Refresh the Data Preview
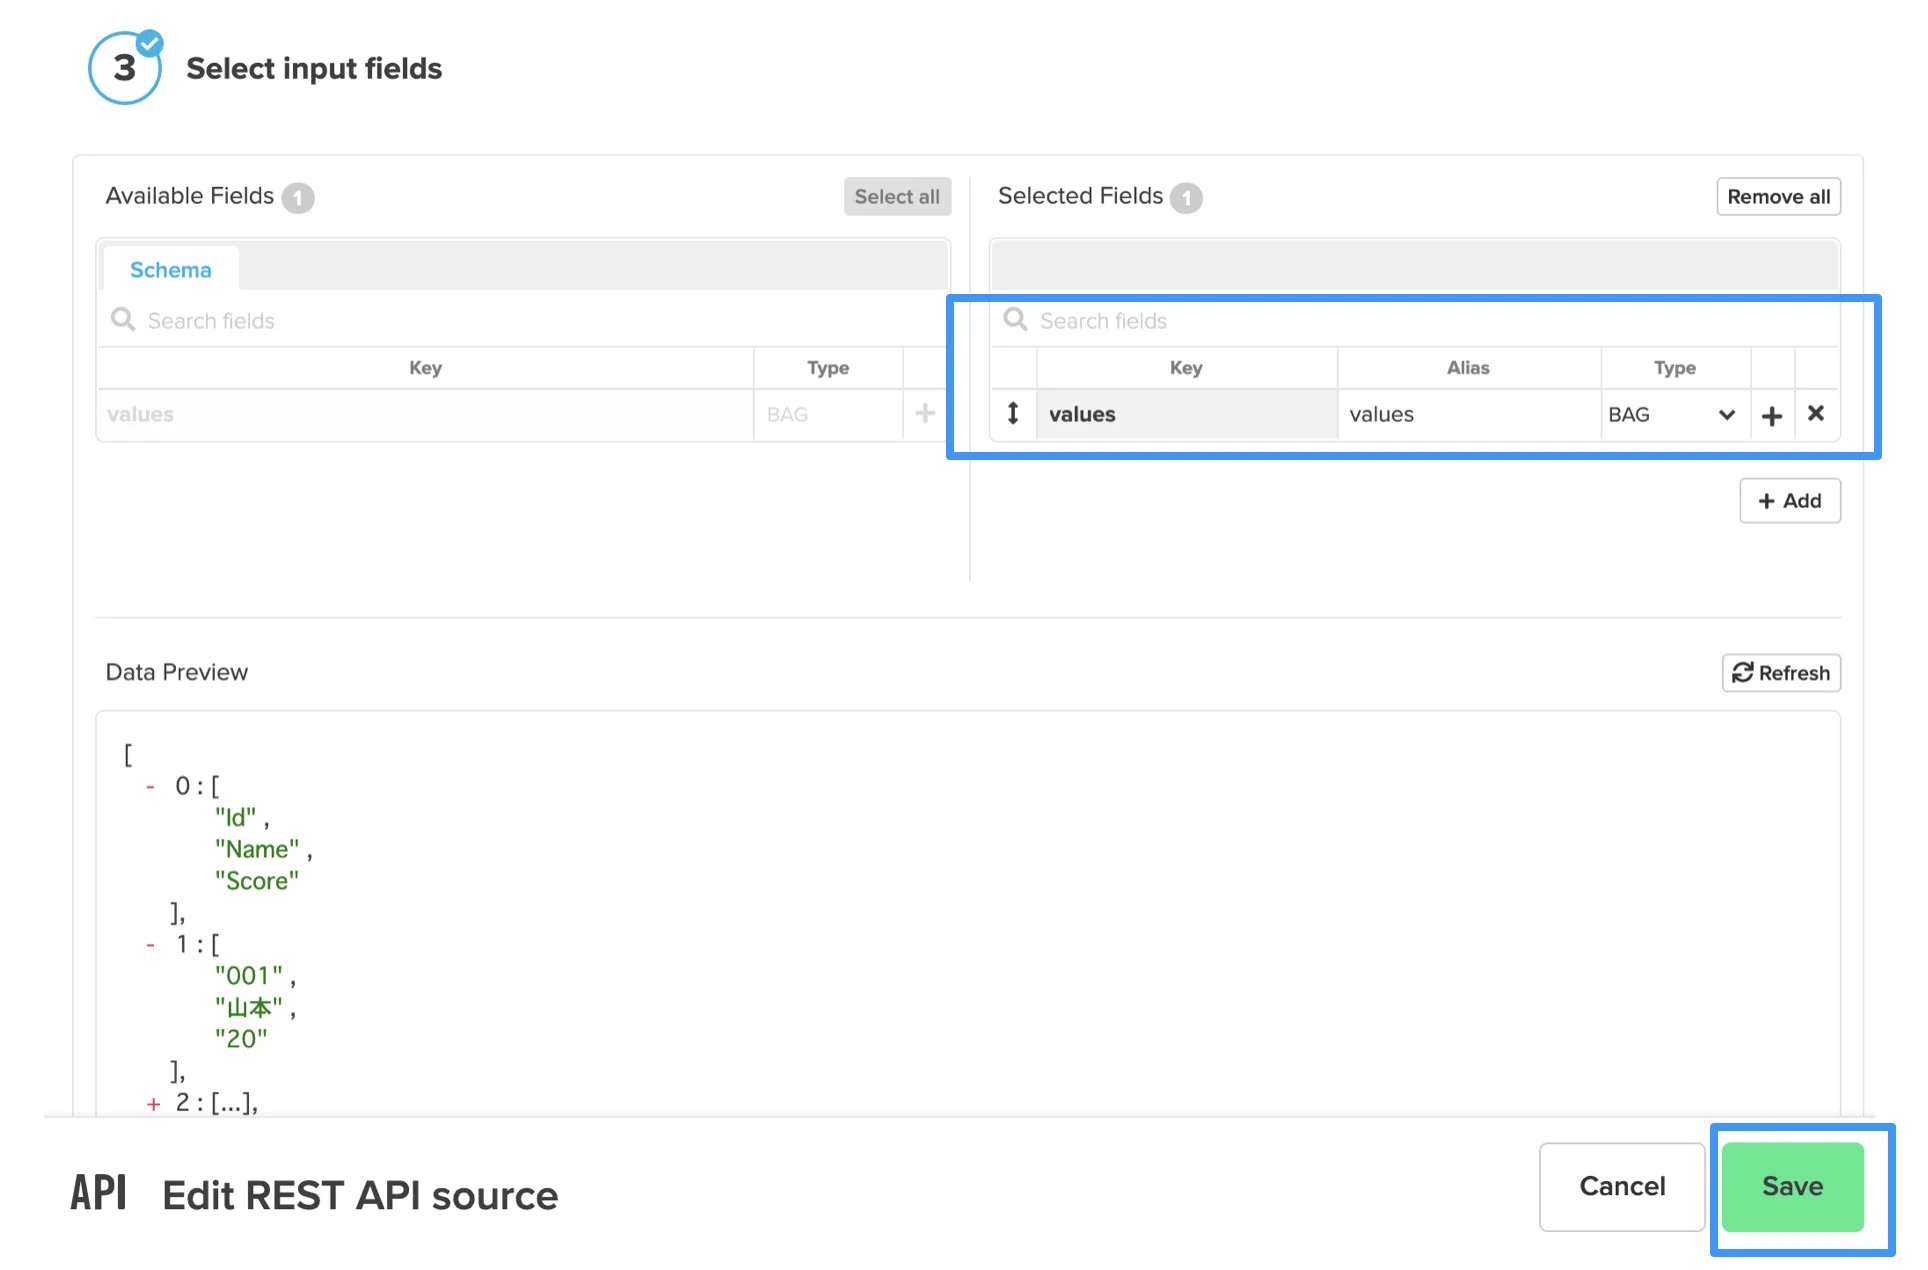This screenshot has width=1928, height=1270. [x=1780, y=673]
